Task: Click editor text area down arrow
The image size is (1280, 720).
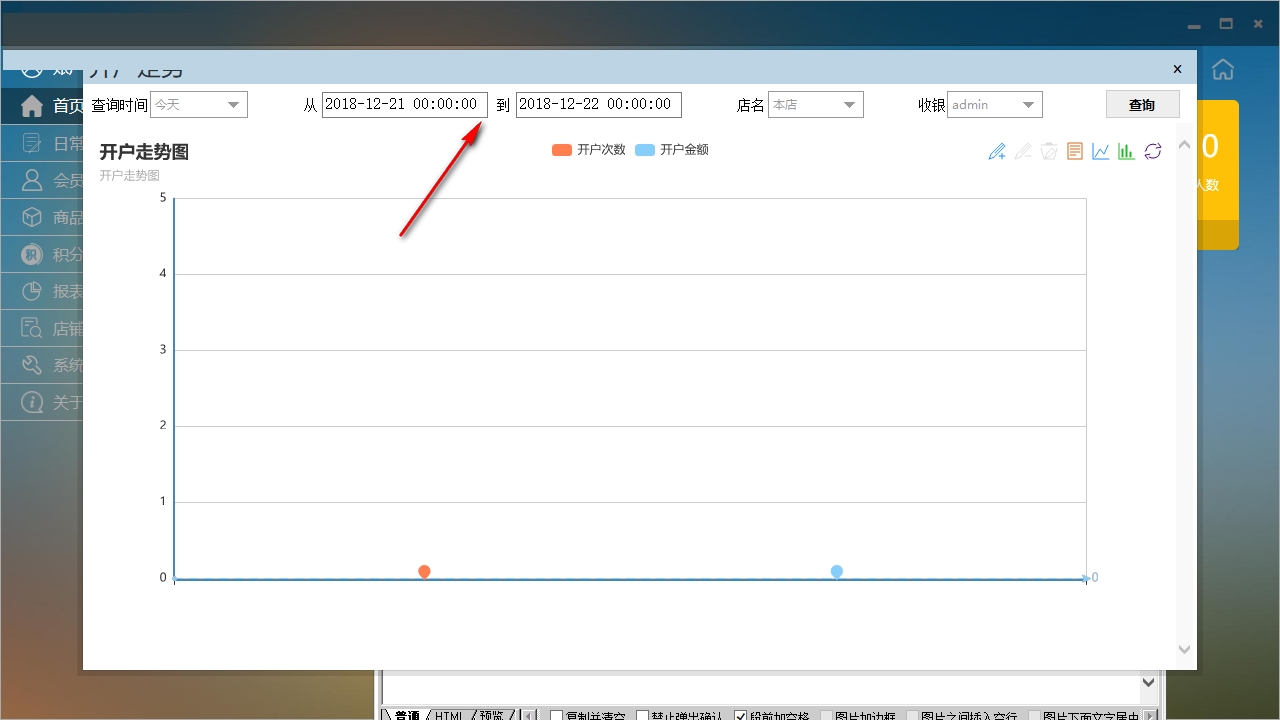Action: pos(1149,683)
